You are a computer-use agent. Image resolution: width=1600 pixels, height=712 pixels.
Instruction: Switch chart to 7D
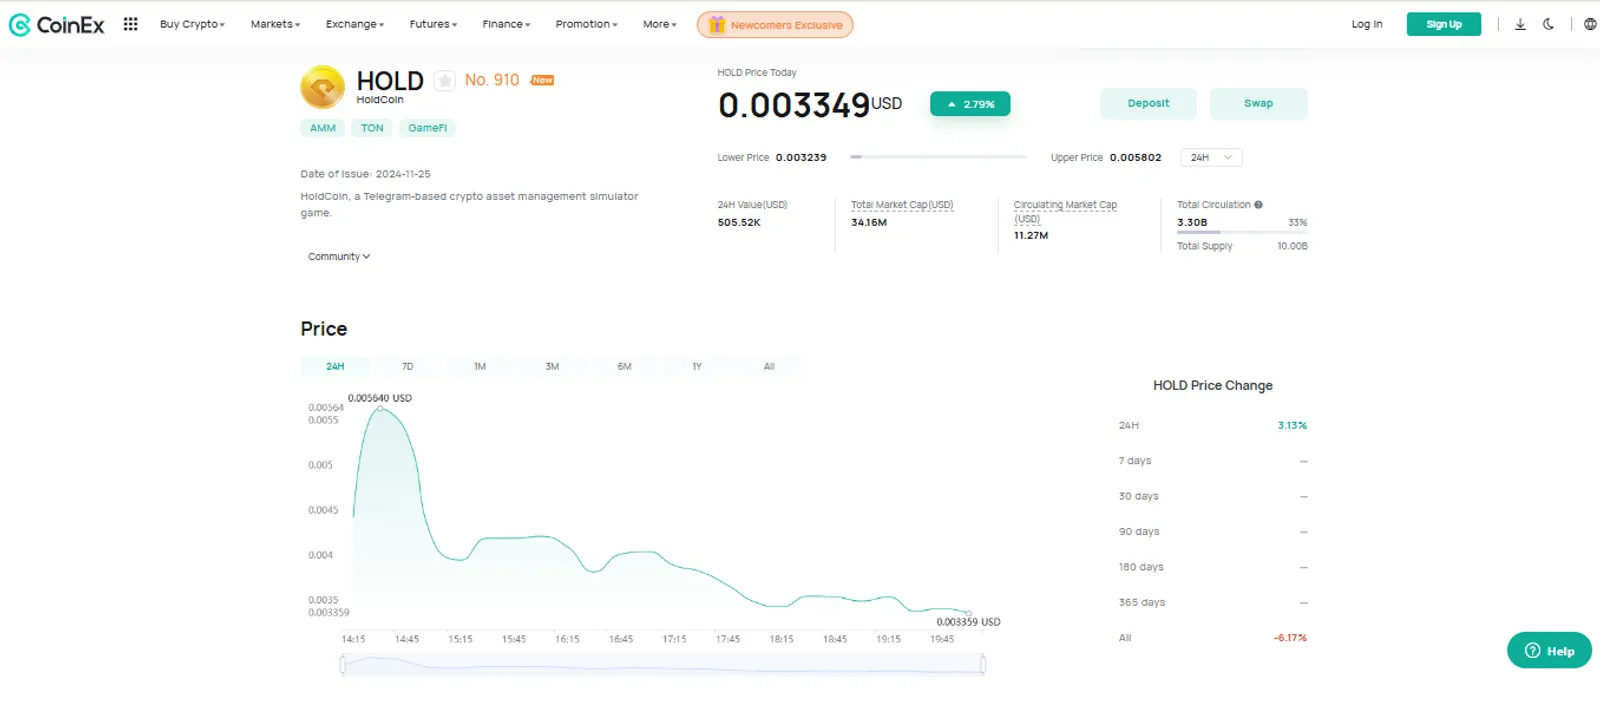(x=407, y=367)
